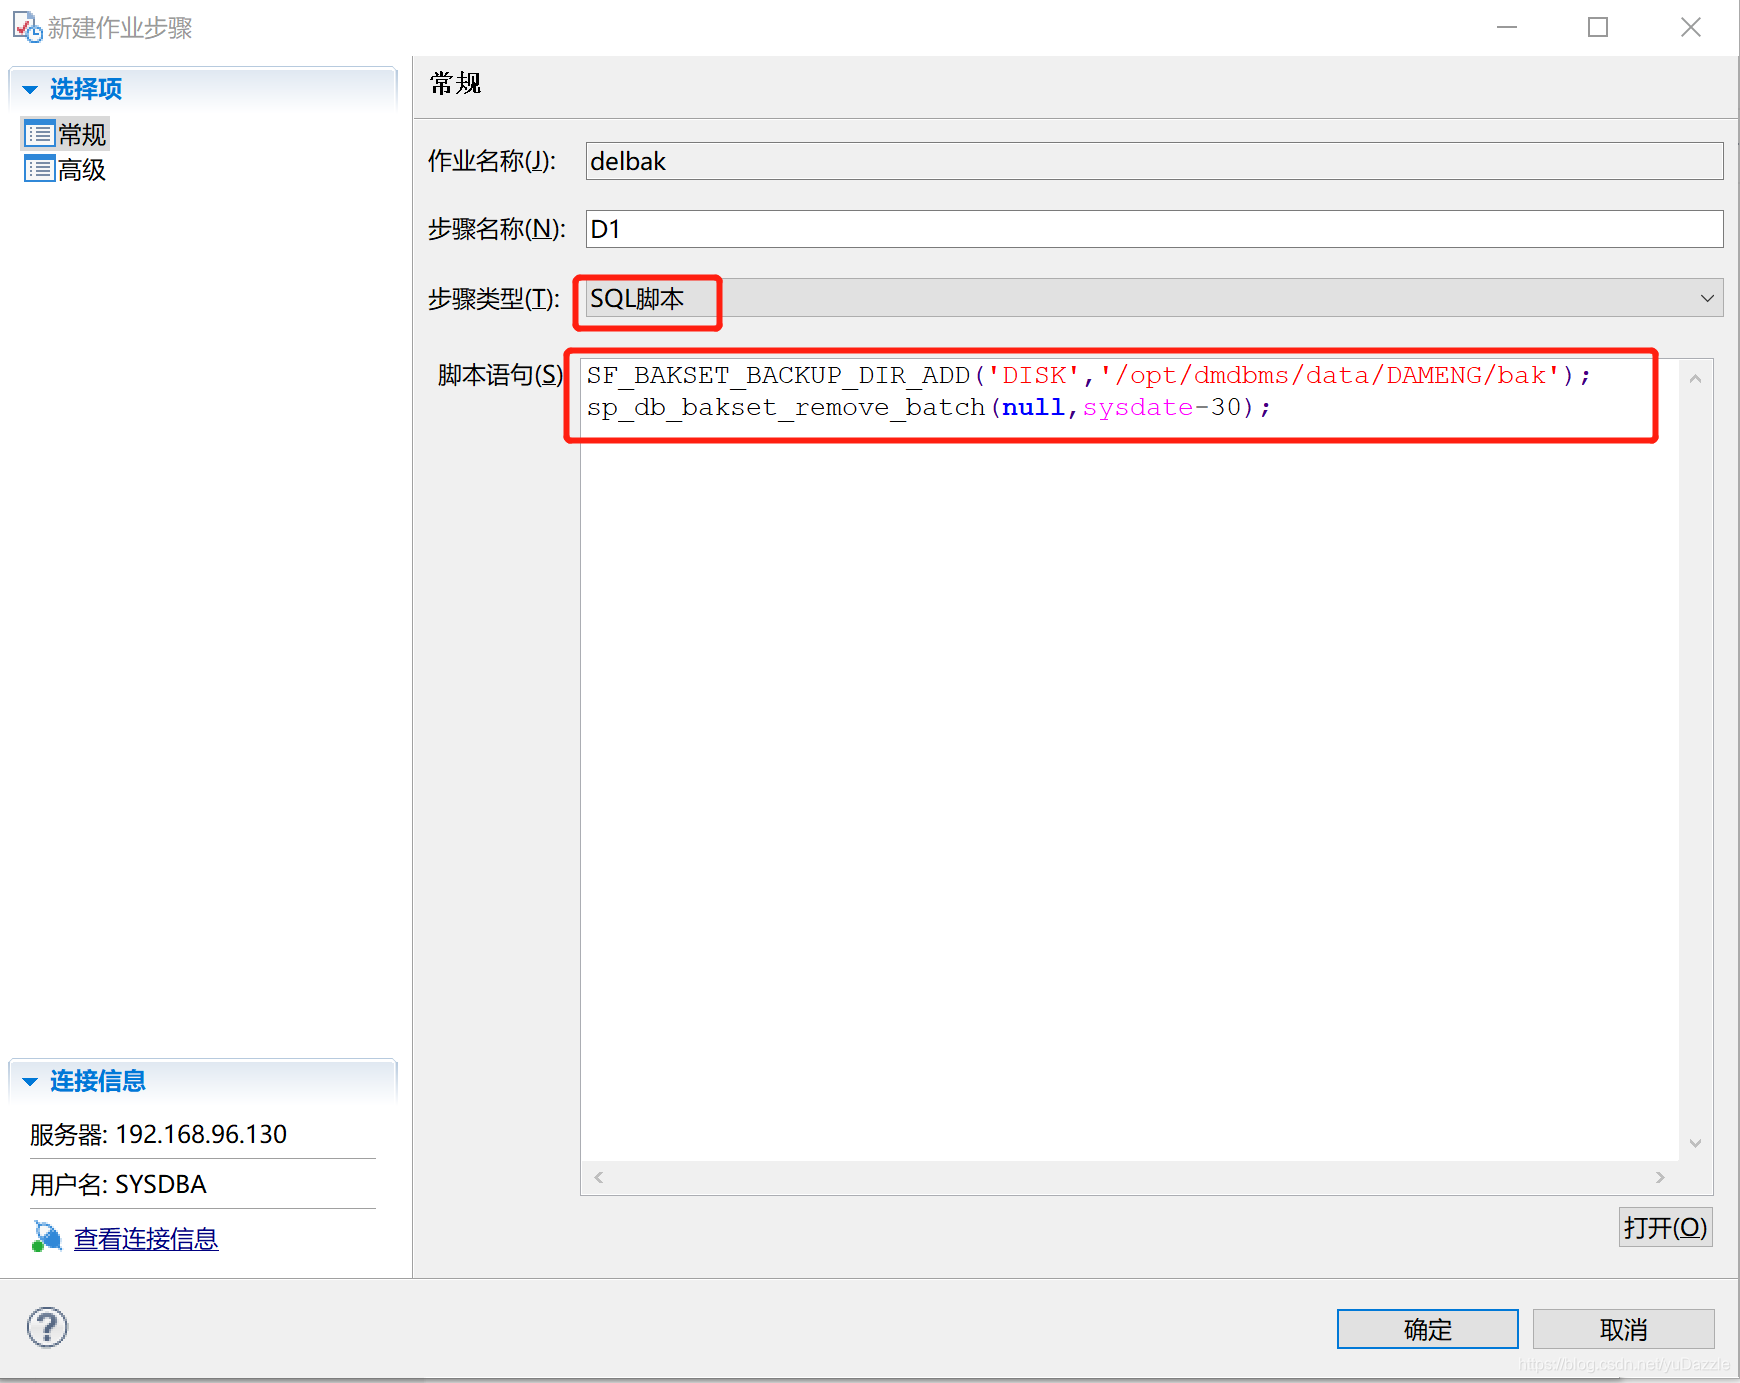Screen dimensions: 1740x1383
Task: Click the horizontal scroll right arrow
Action: click(1660, 1177)
